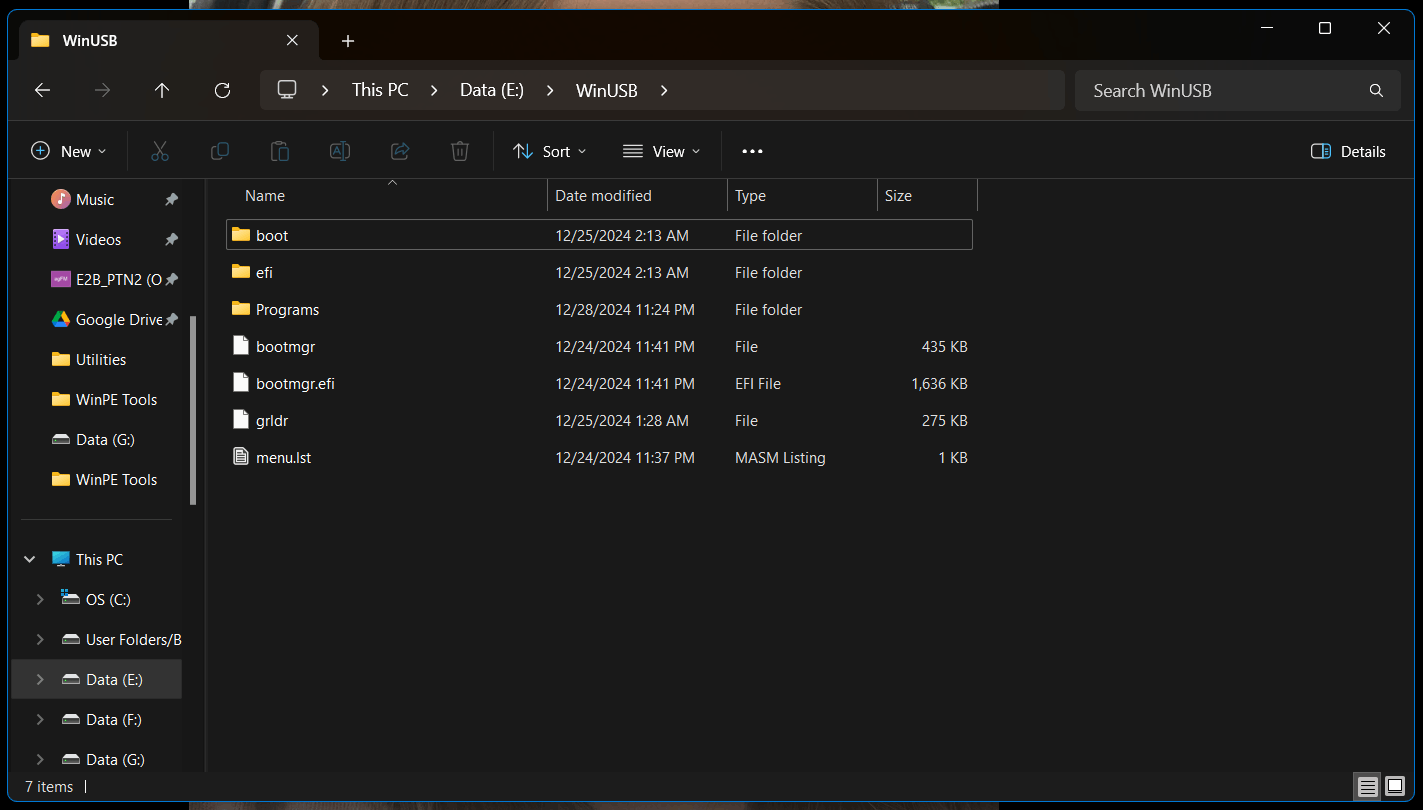1423x810 pixels.
Task: Close the WinUSB tab
Action: pyautogui.click(x=292, y=40)
